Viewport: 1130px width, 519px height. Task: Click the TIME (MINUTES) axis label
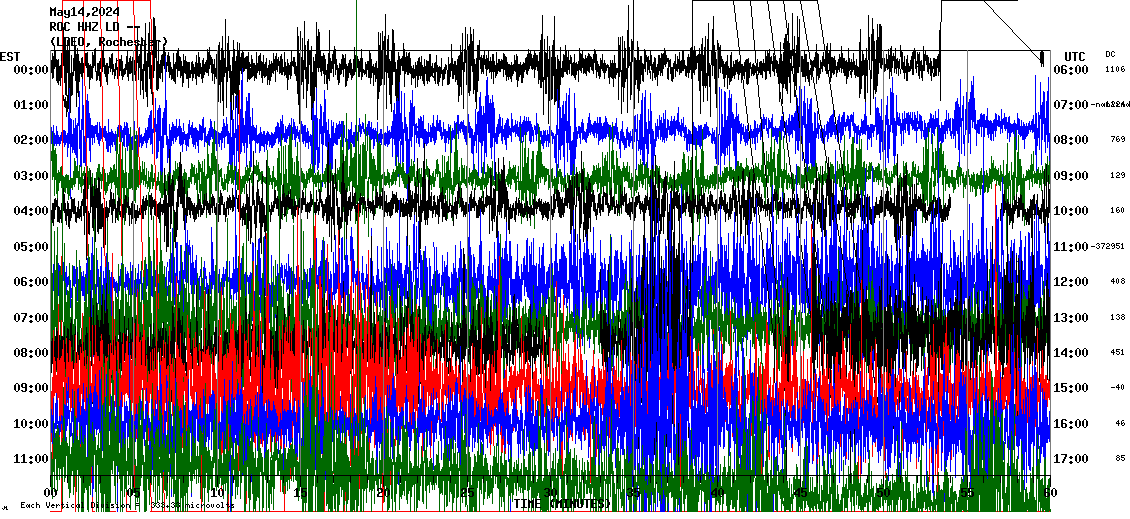[560, 504]
